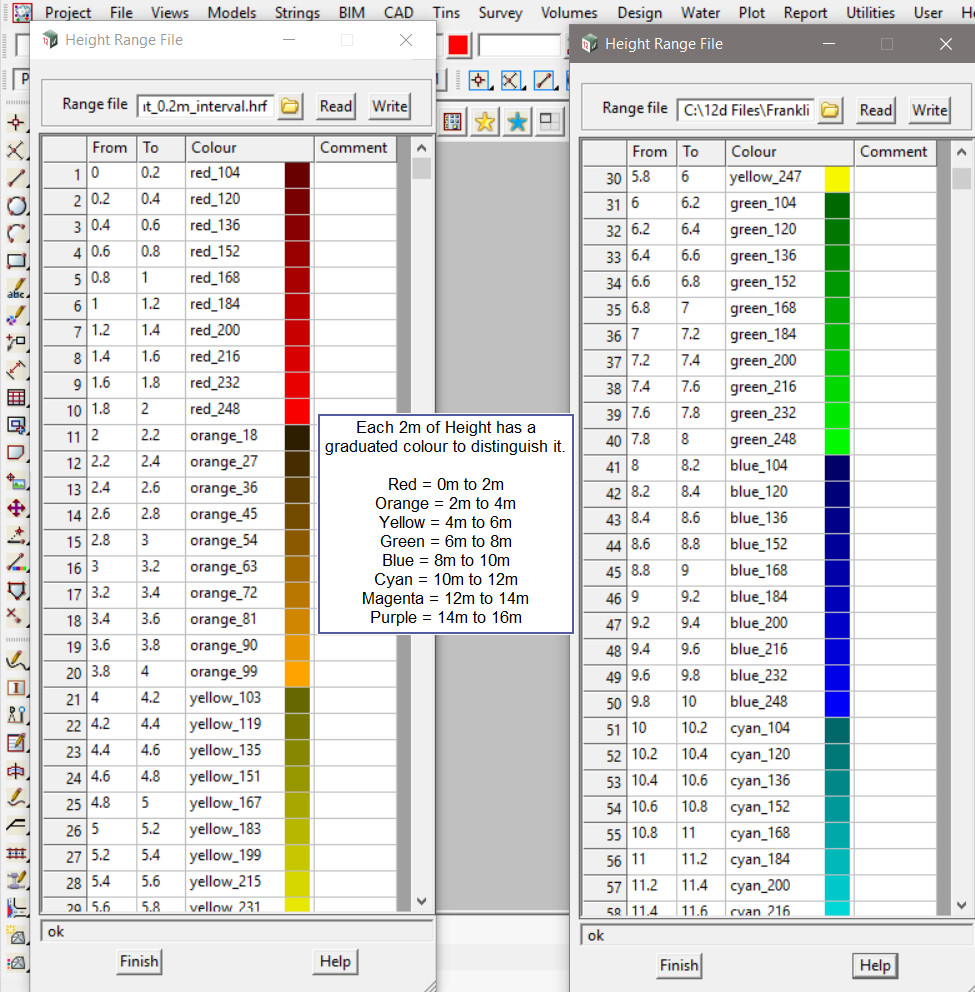Click the red table grid icon in left toolbar
This screenshot has height=992, width=975.
16,398
